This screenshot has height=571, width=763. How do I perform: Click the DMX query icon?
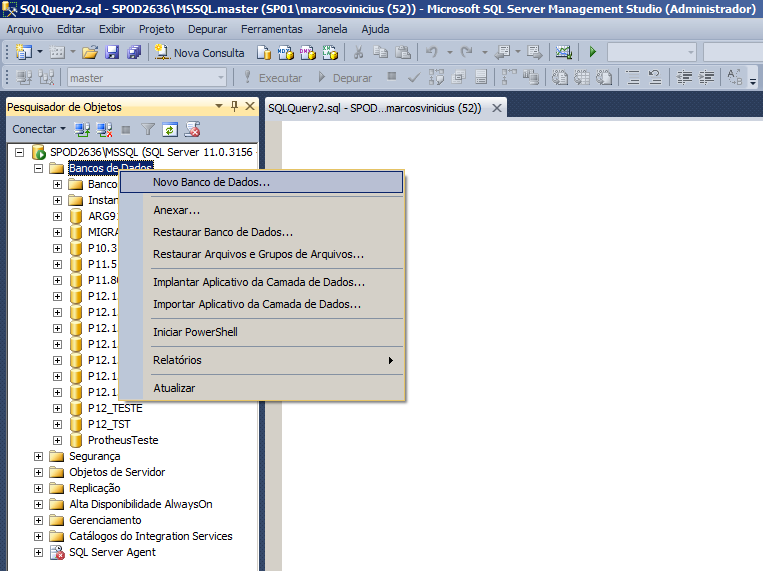pyautogui.click(x=308, y=52)
